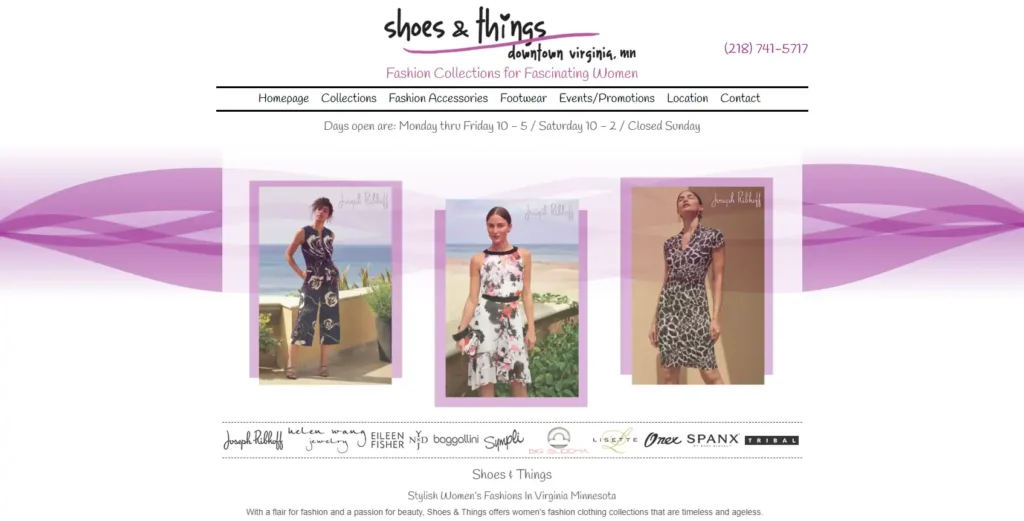Image resolution: width=1024 pixels, height=521 pixels.
Task: Call the (218) 741-5717 phone link
Action: click(766, 48)
